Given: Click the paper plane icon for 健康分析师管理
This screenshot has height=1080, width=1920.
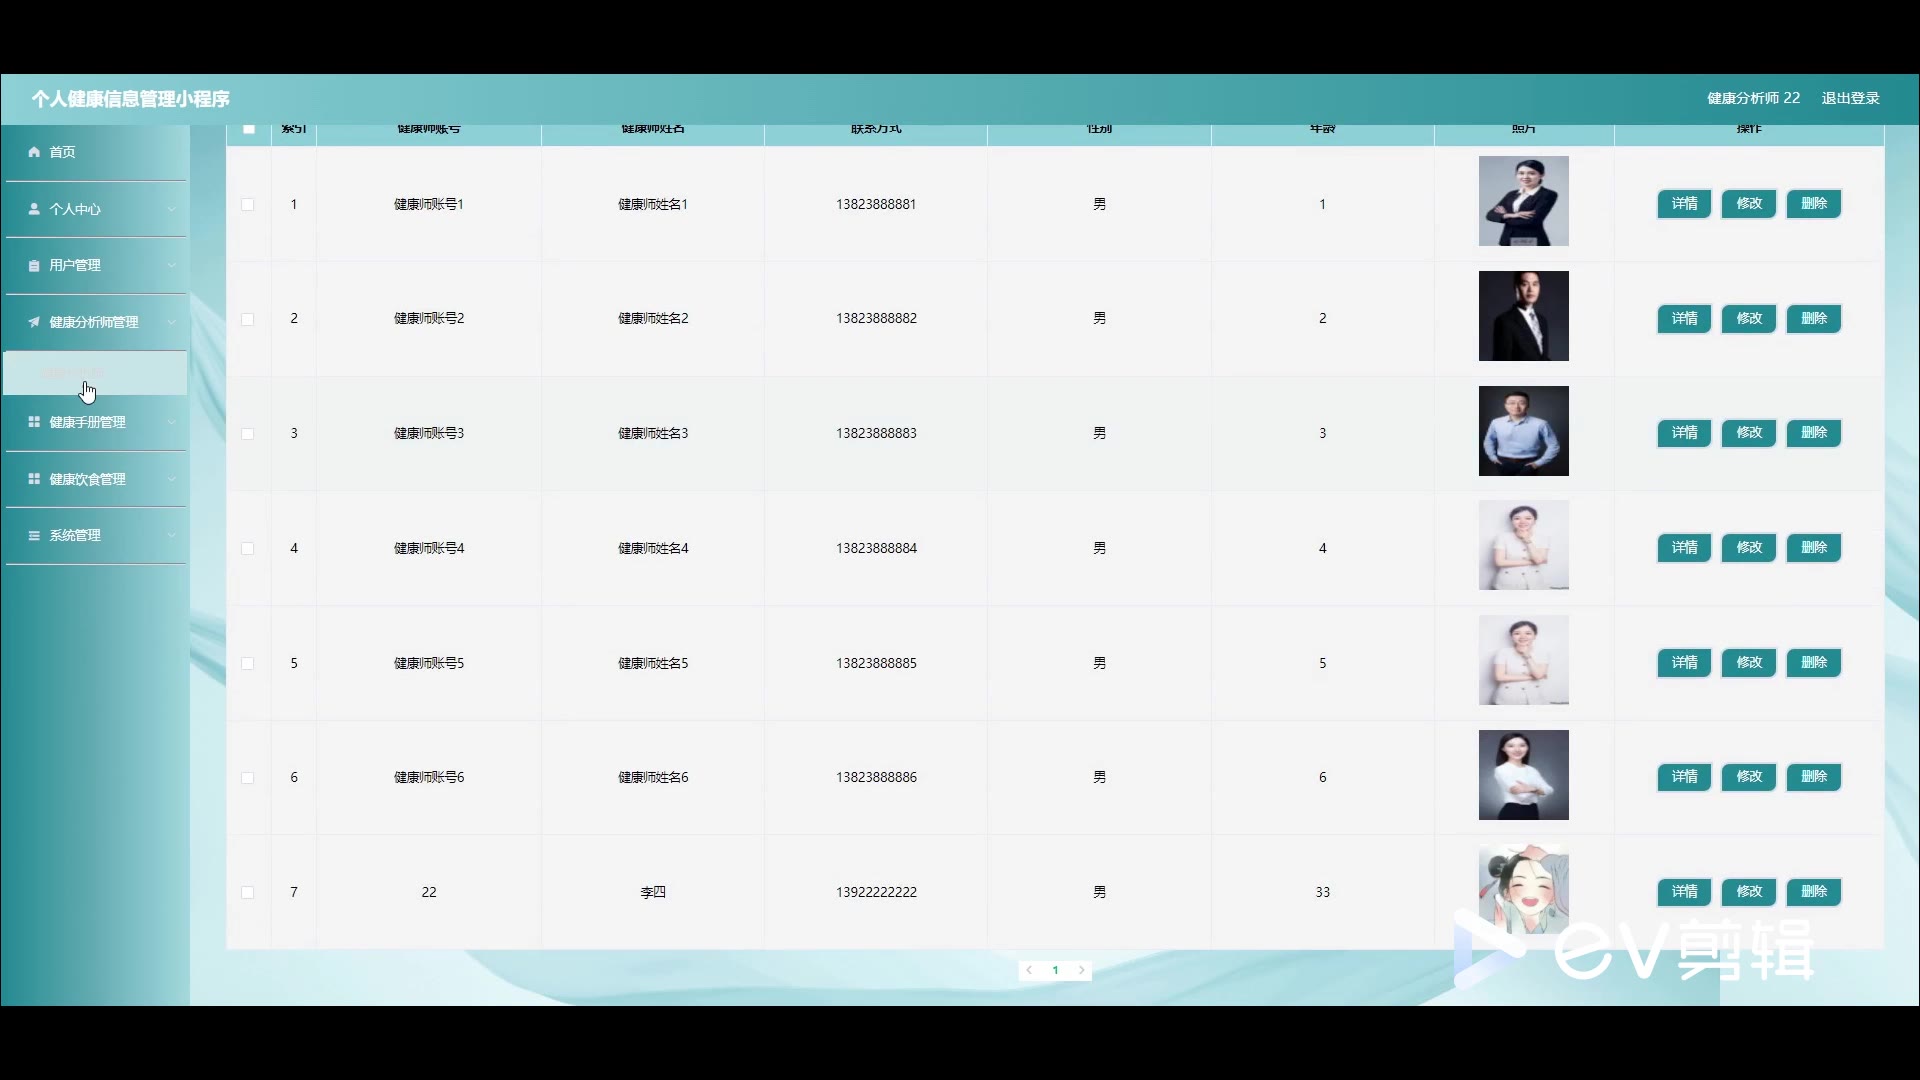Looking at the screenshot, I should click(x=34, y=322).
